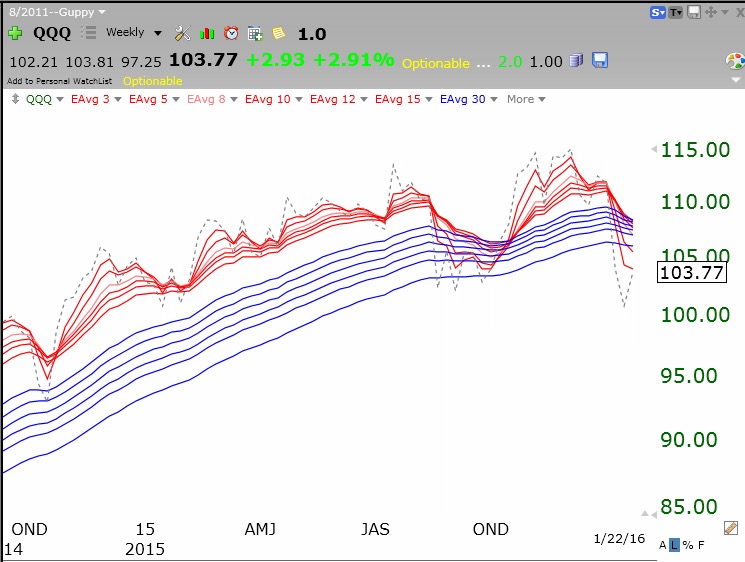745x562 pixels.
Task: Toggle logarithmic scale L
Action: tap(674, 545)
